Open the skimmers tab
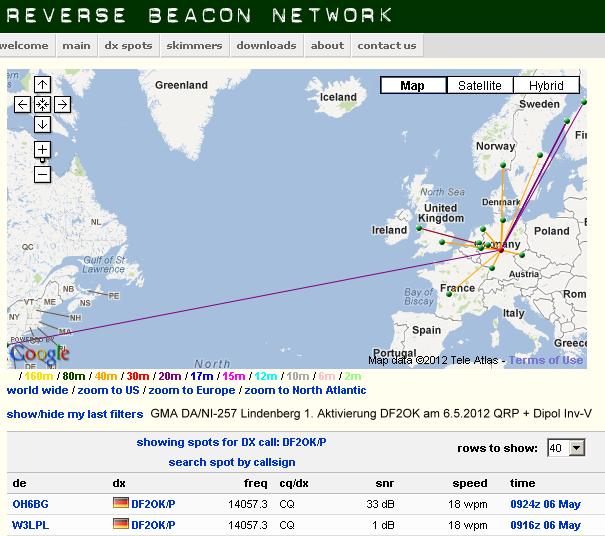The width and height of the screenshot is (605, 536). point(194,46)
